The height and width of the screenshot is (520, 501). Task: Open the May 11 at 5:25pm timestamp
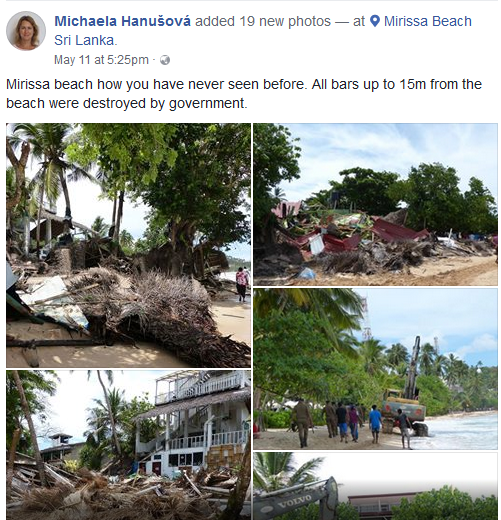click(x=101, y=60)
